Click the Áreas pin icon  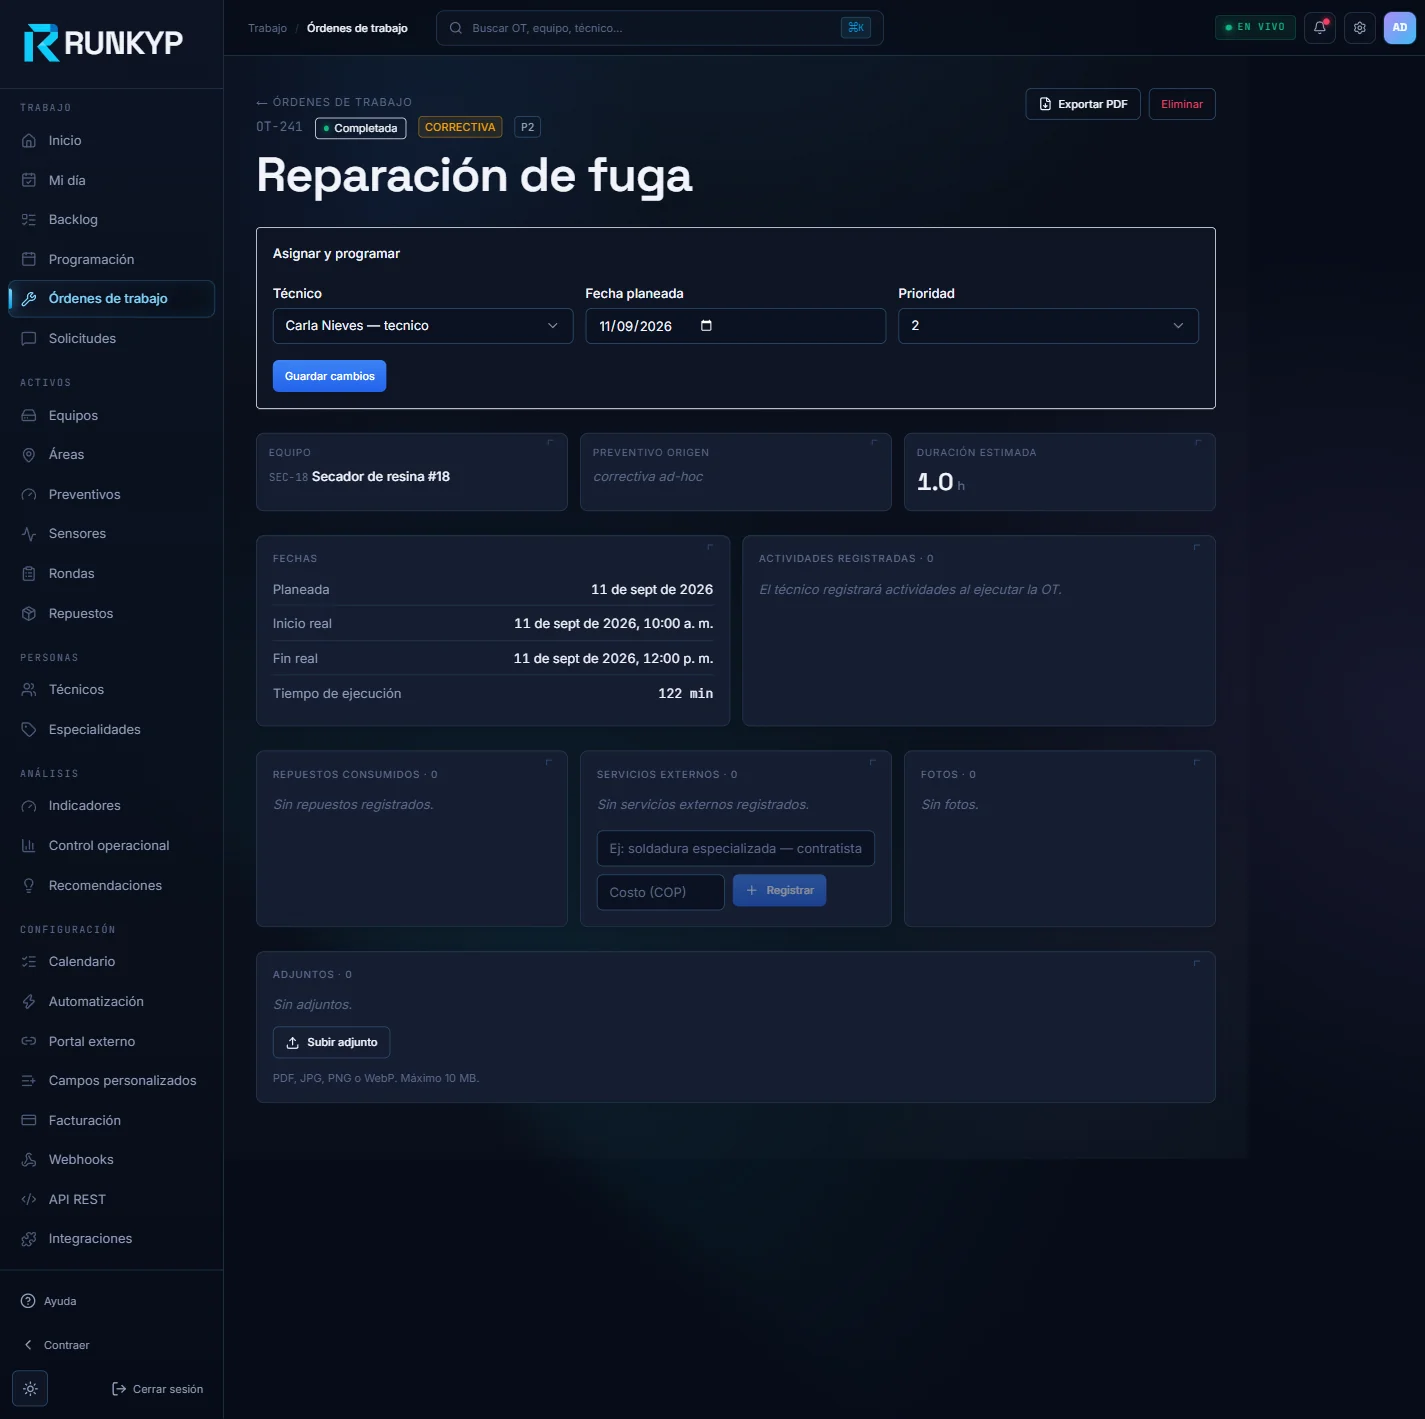29,455
